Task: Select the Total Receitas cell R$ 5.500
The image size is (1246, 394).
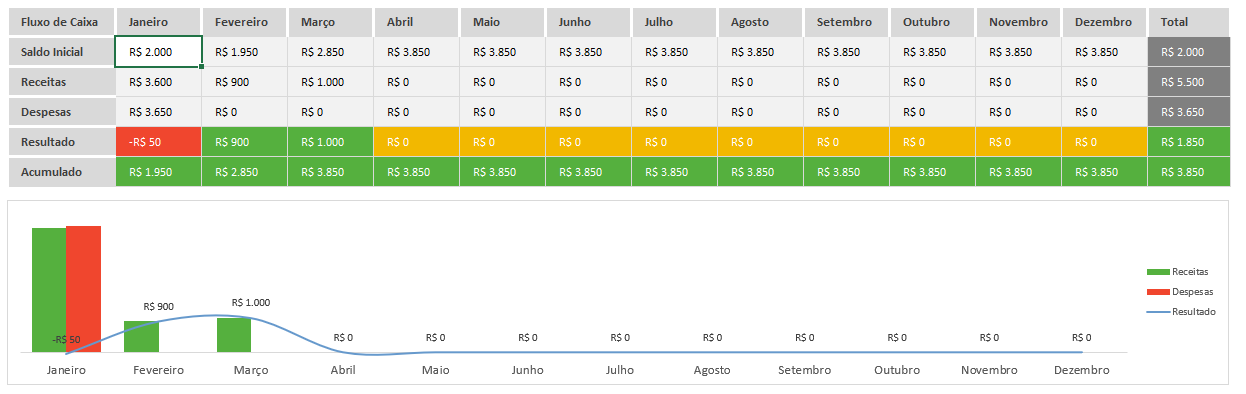Action: coord(1189,82)
